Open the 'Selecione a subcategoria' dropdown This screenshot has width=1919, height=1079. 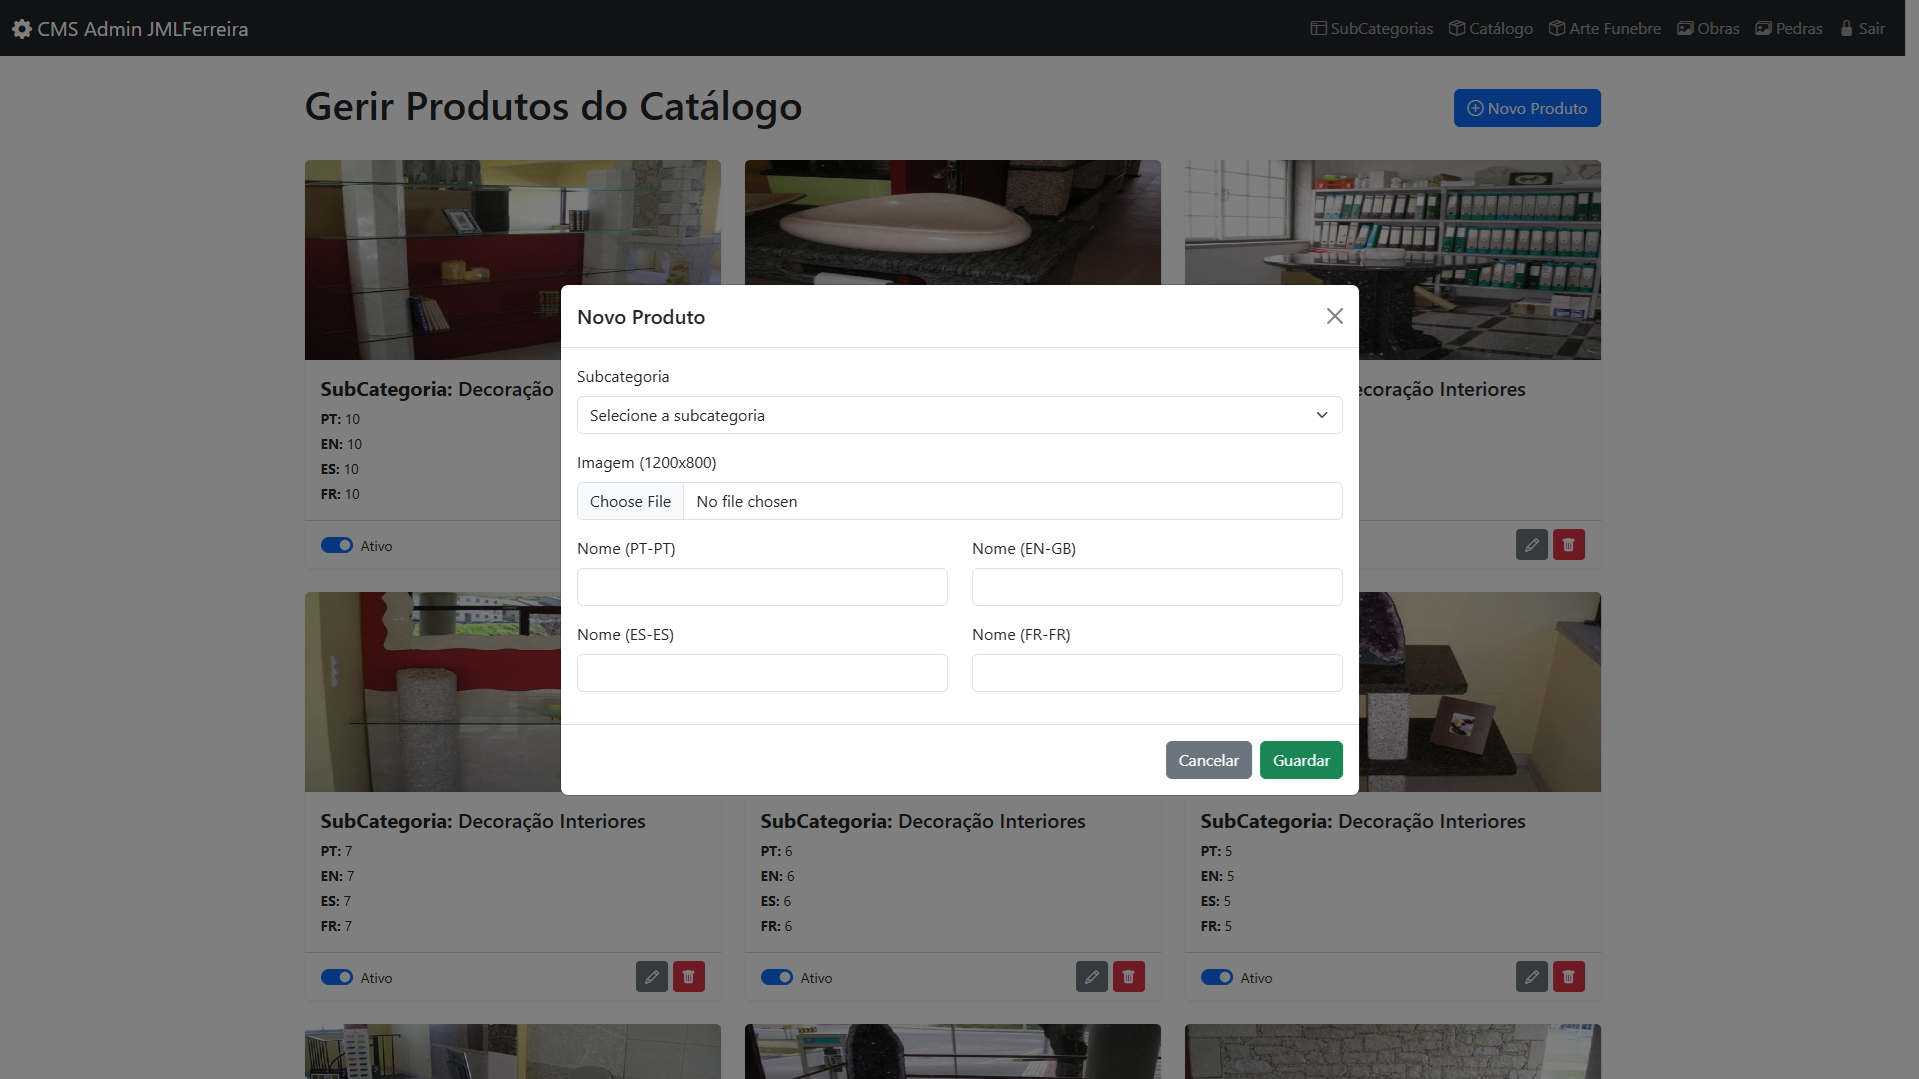coord(959,415)
